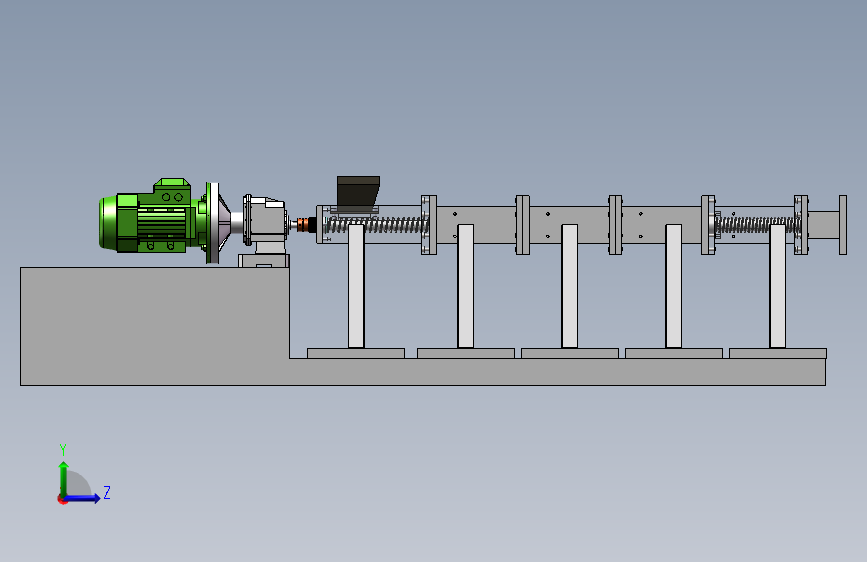Click the blue Z axis arrow of the triad
The width and height of the screenshot is (867, 562).
click(x=83, y=498)
